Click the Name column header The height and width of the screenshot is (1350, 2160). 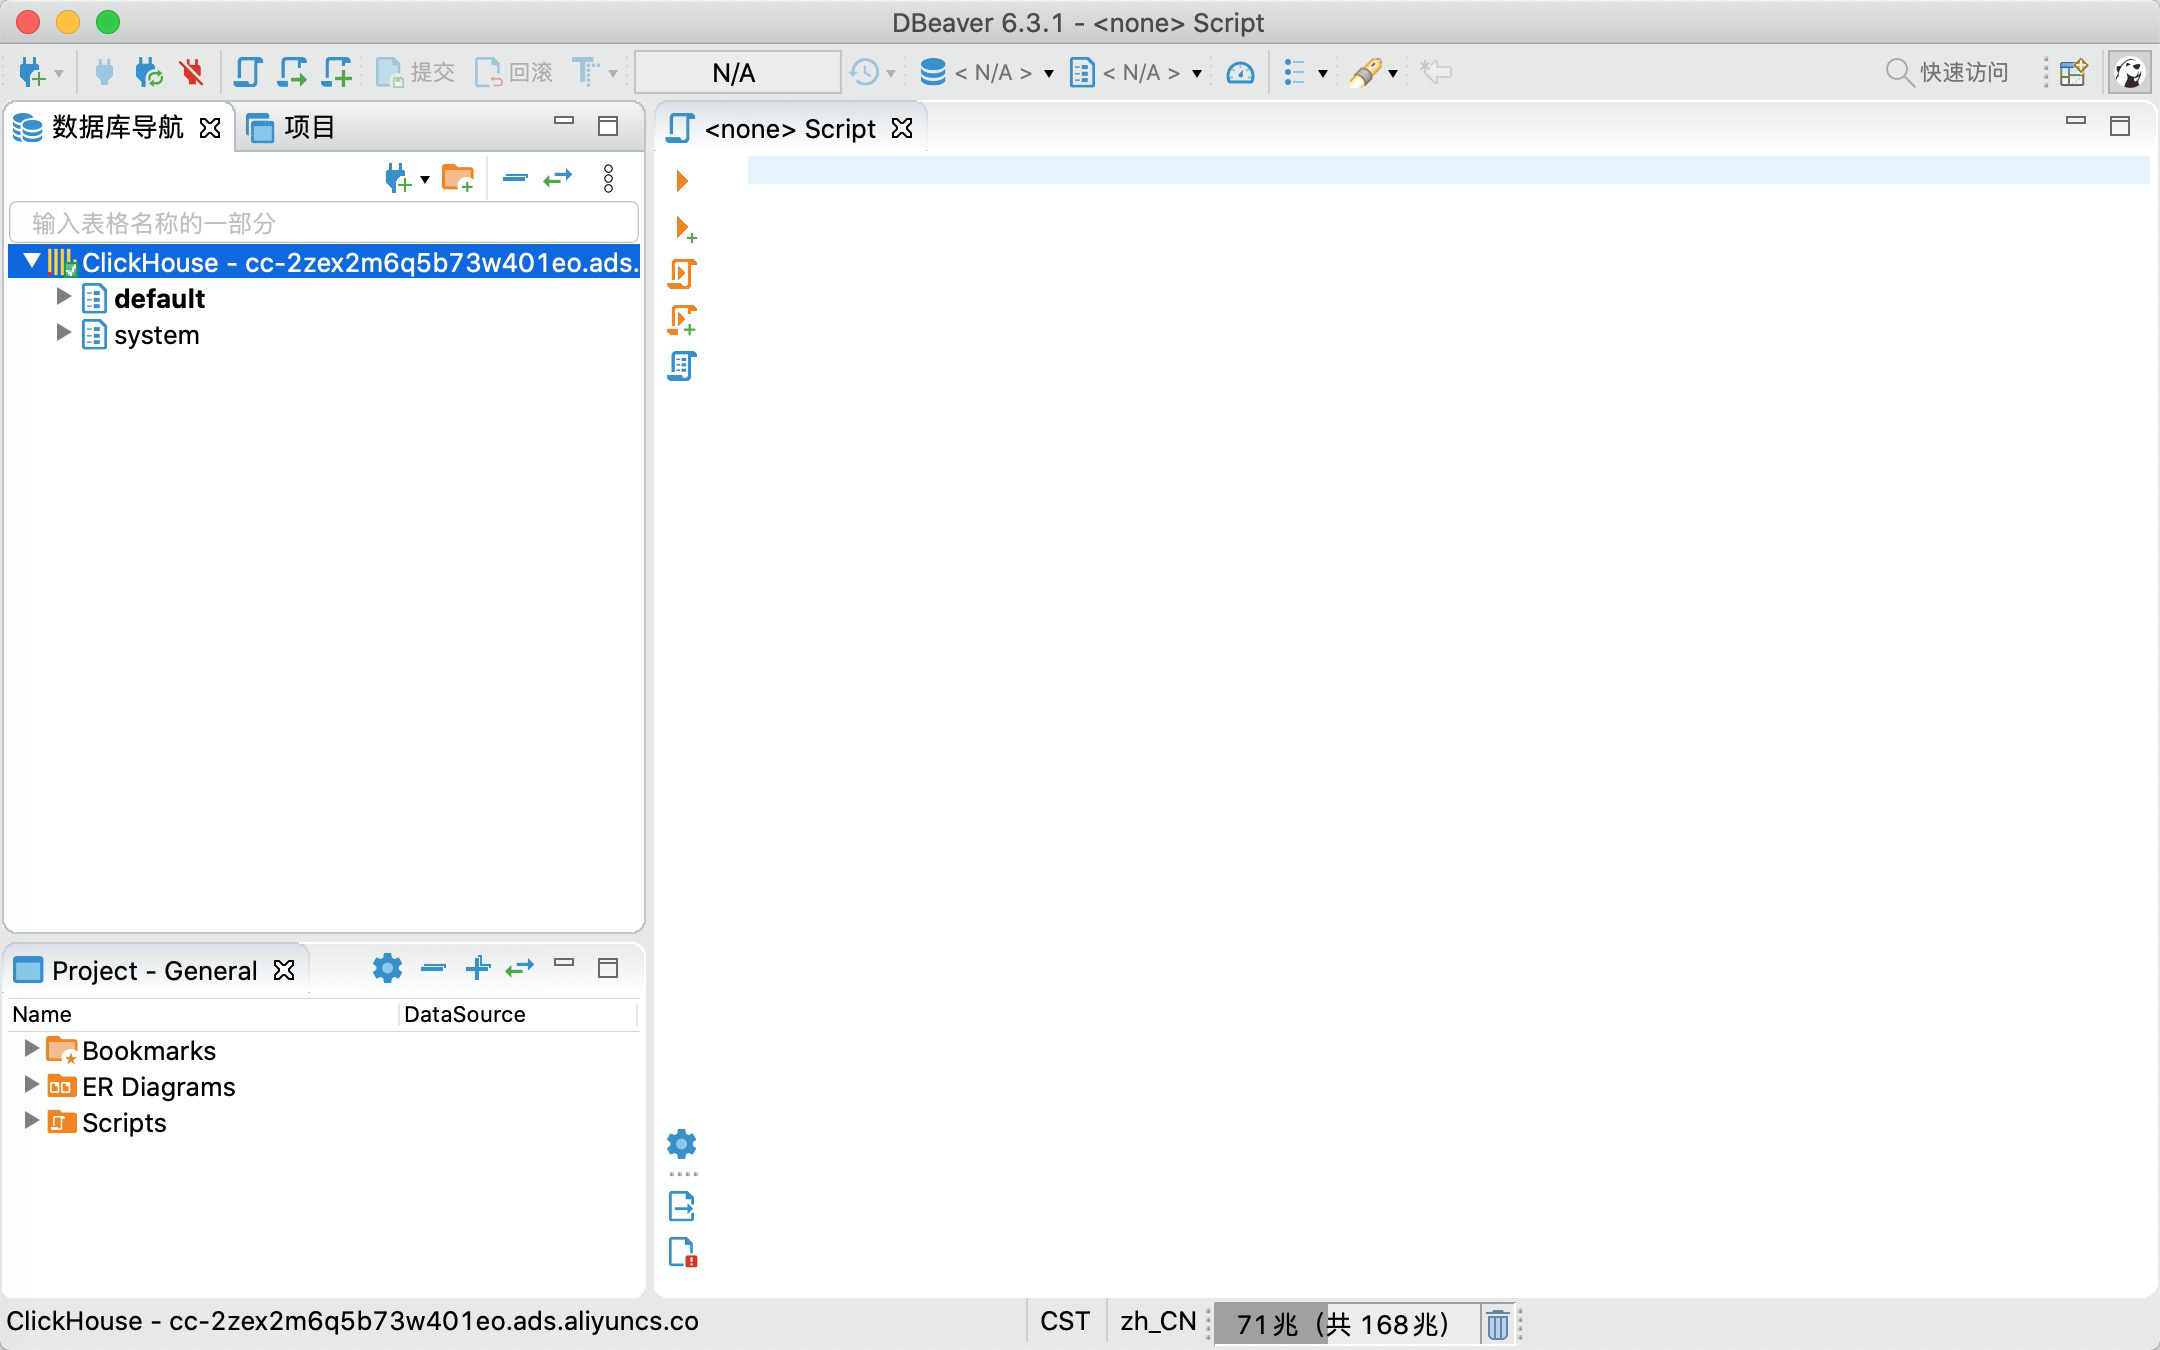(204, 1014)
